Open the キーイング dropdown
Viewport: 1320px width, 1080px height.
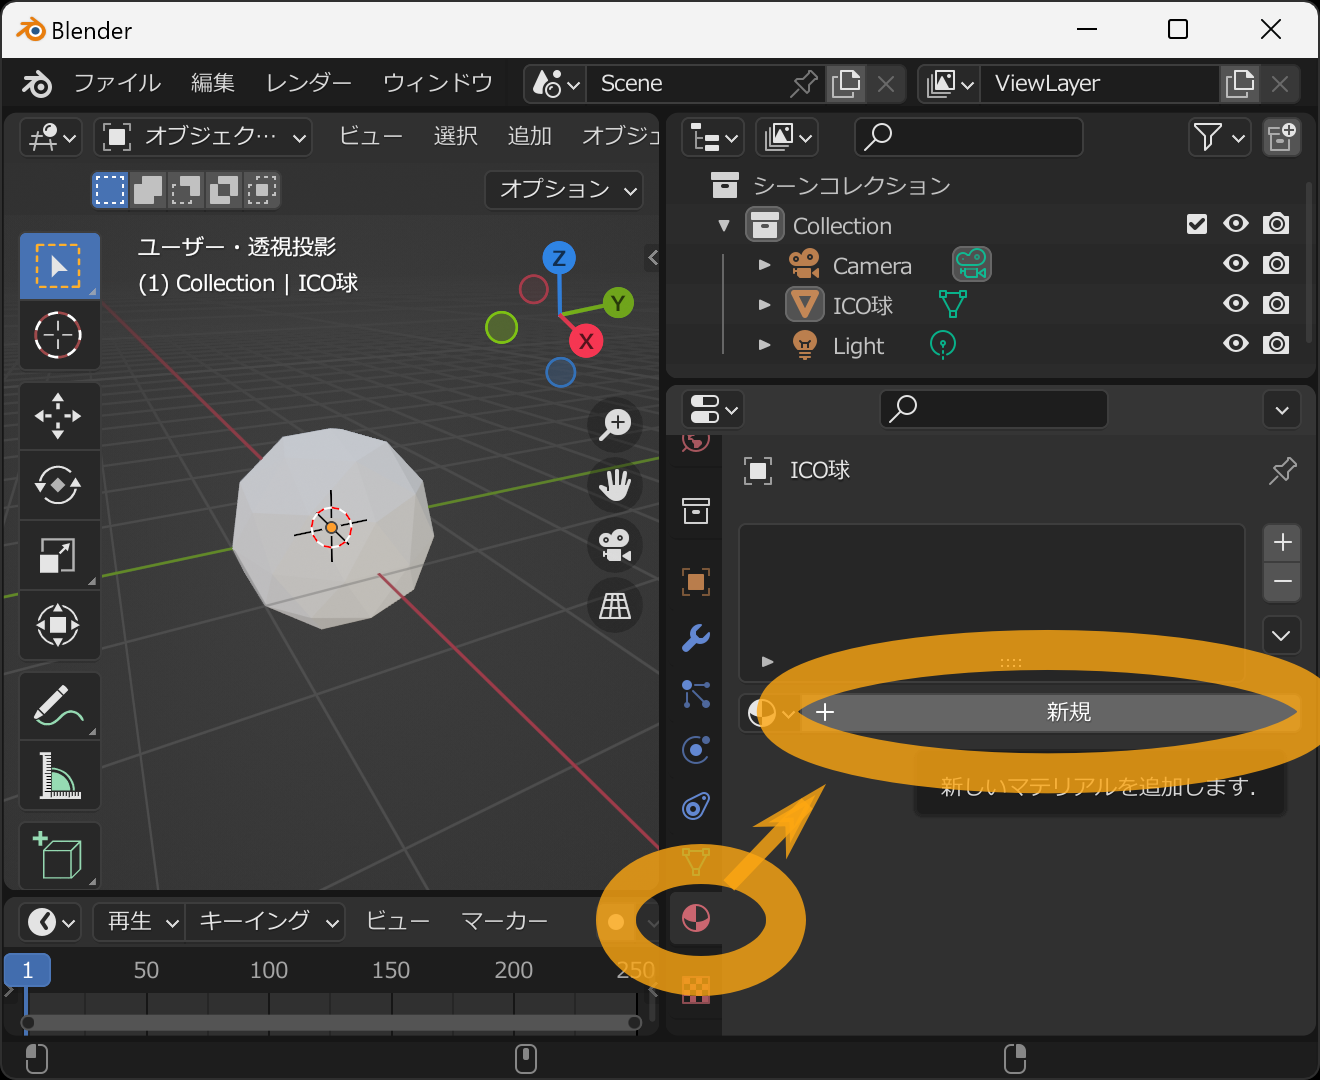pyautogui.click(x=266, y=922)
